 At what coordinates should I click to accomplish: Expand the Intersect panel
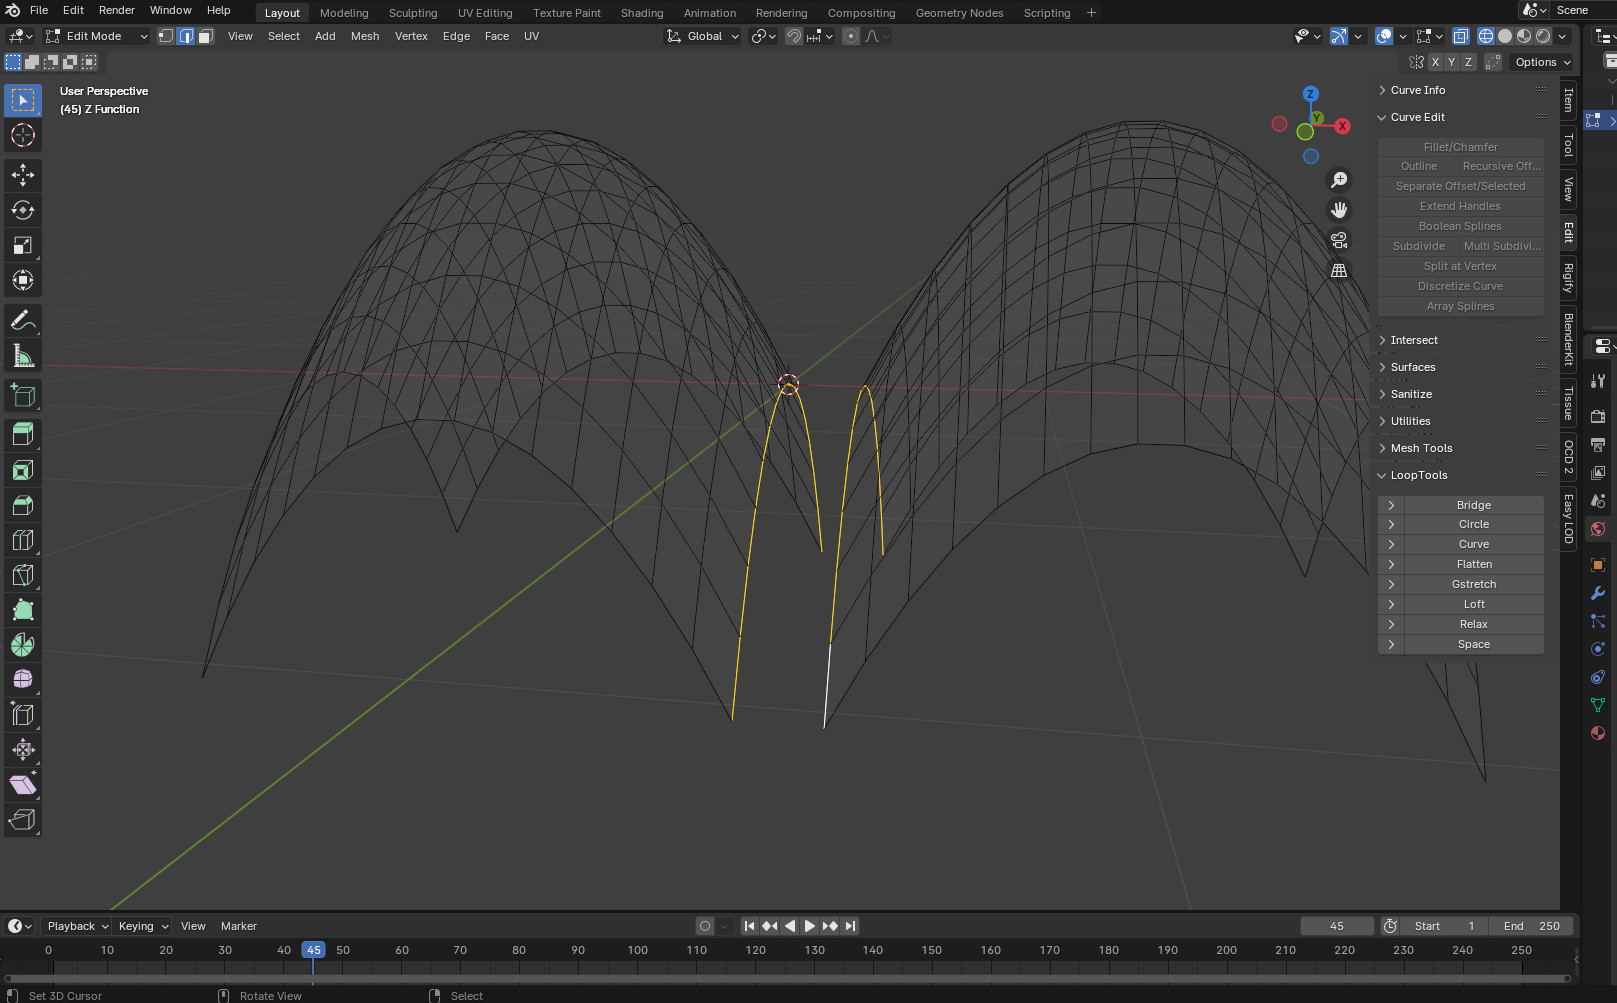[x=1414, y=340]
